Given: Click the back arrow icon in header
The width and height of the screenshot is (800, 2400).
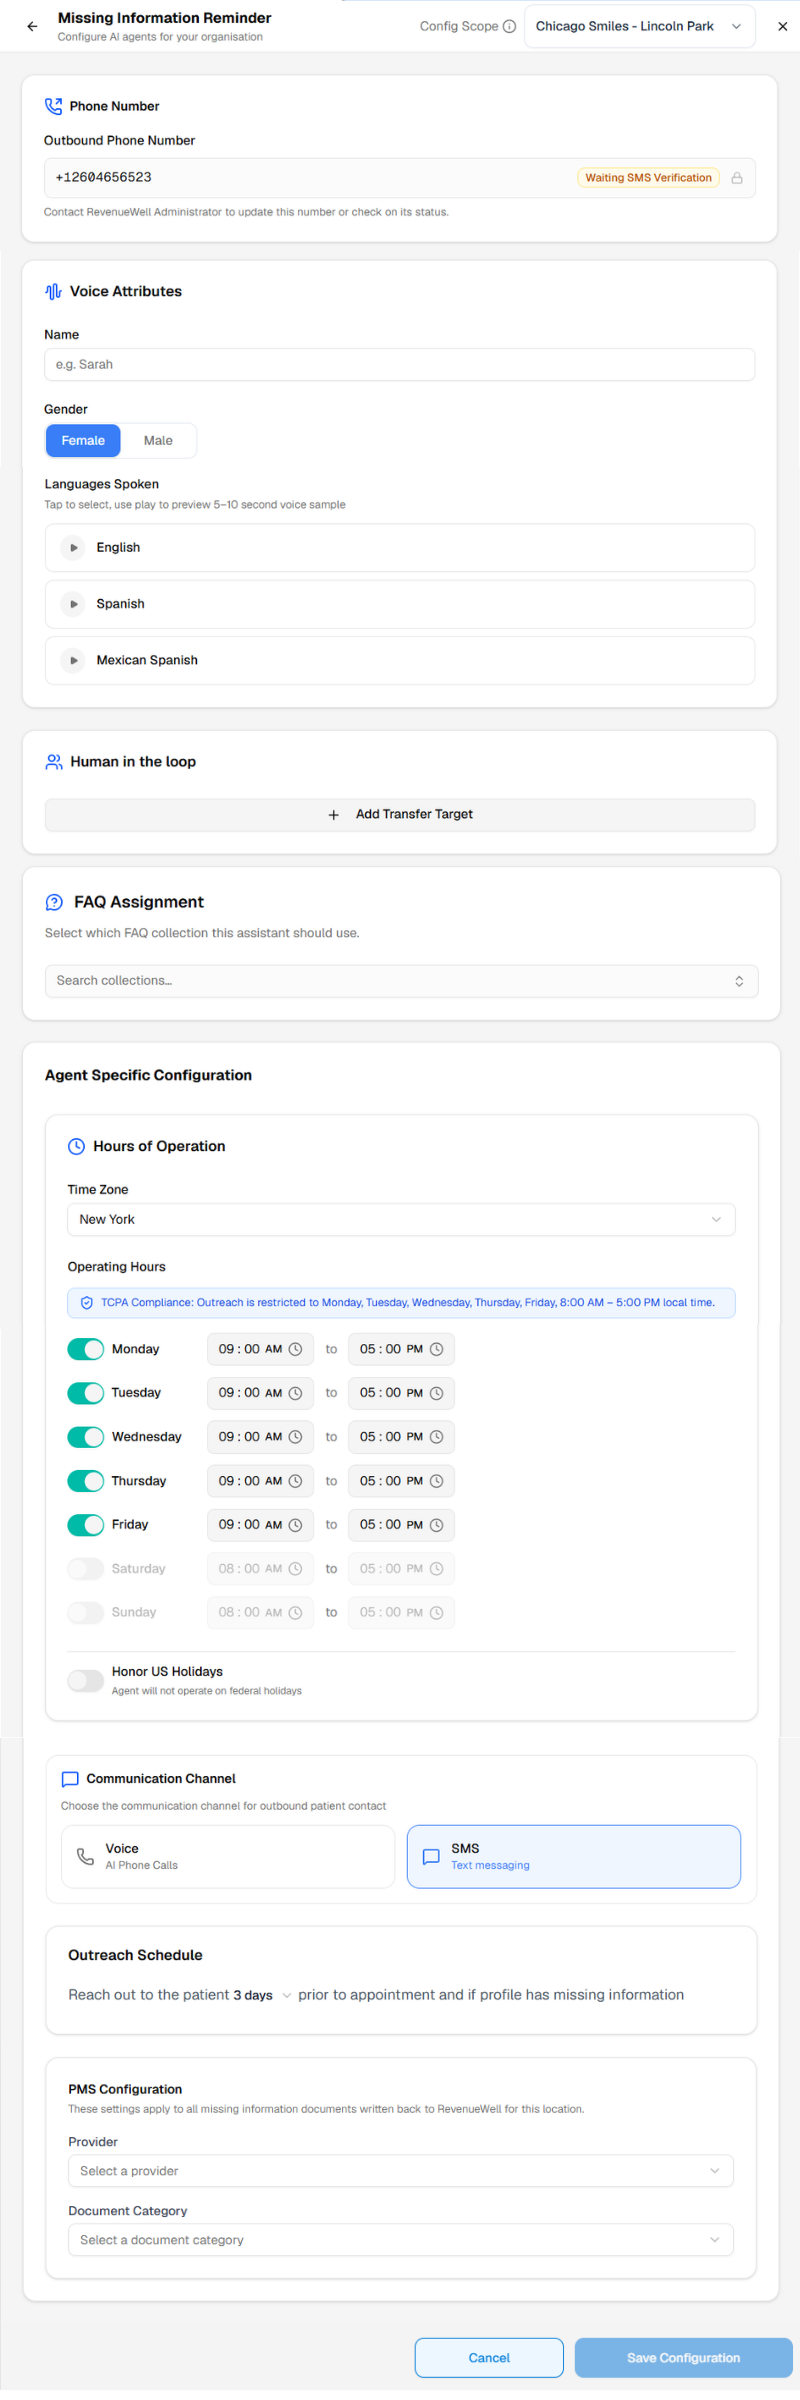Looking at the screenshot, I should point(32,27).
